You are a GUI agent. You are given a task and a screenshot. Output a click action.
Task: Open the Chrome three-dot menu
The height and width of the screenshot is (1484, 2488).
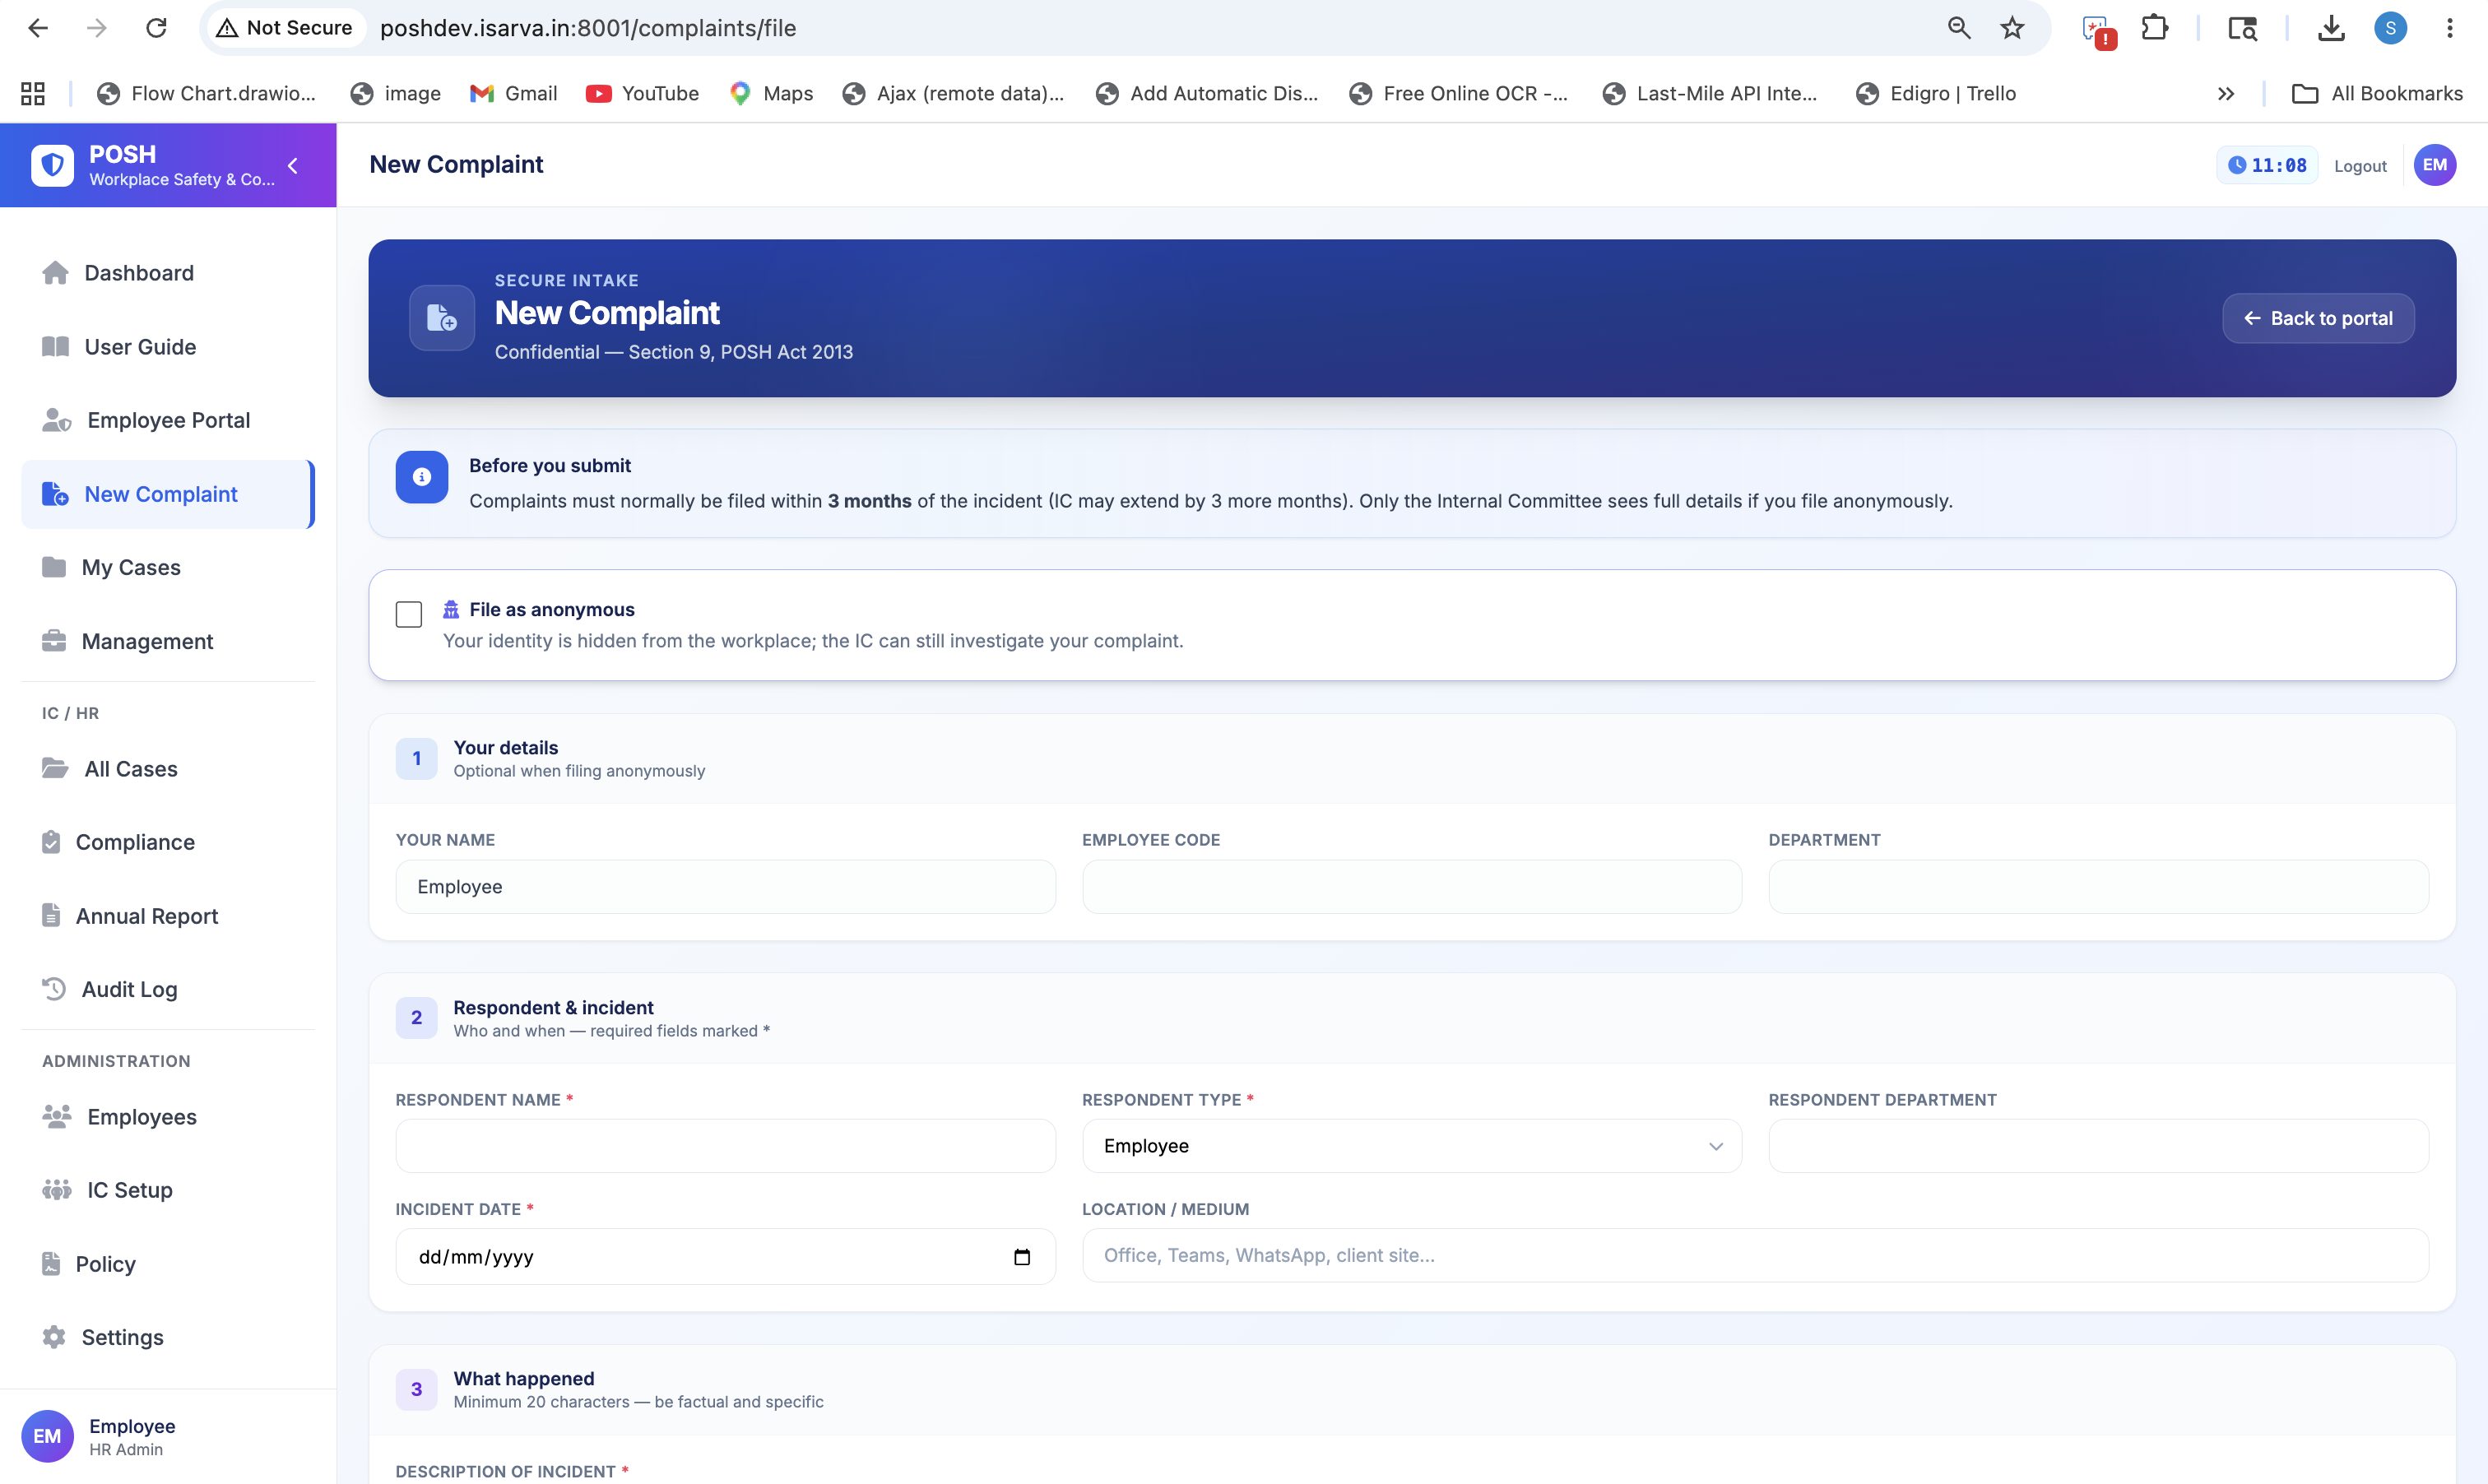[2450, 28]
